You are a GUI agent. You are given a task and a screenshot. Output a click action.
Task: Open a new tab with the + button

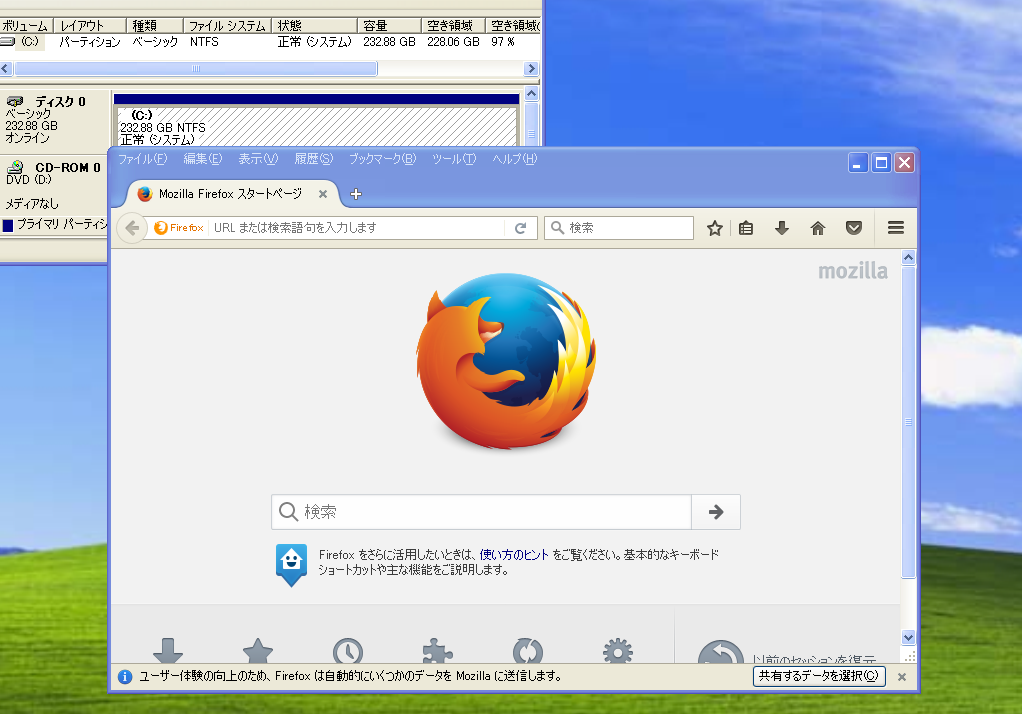point(355,194)
